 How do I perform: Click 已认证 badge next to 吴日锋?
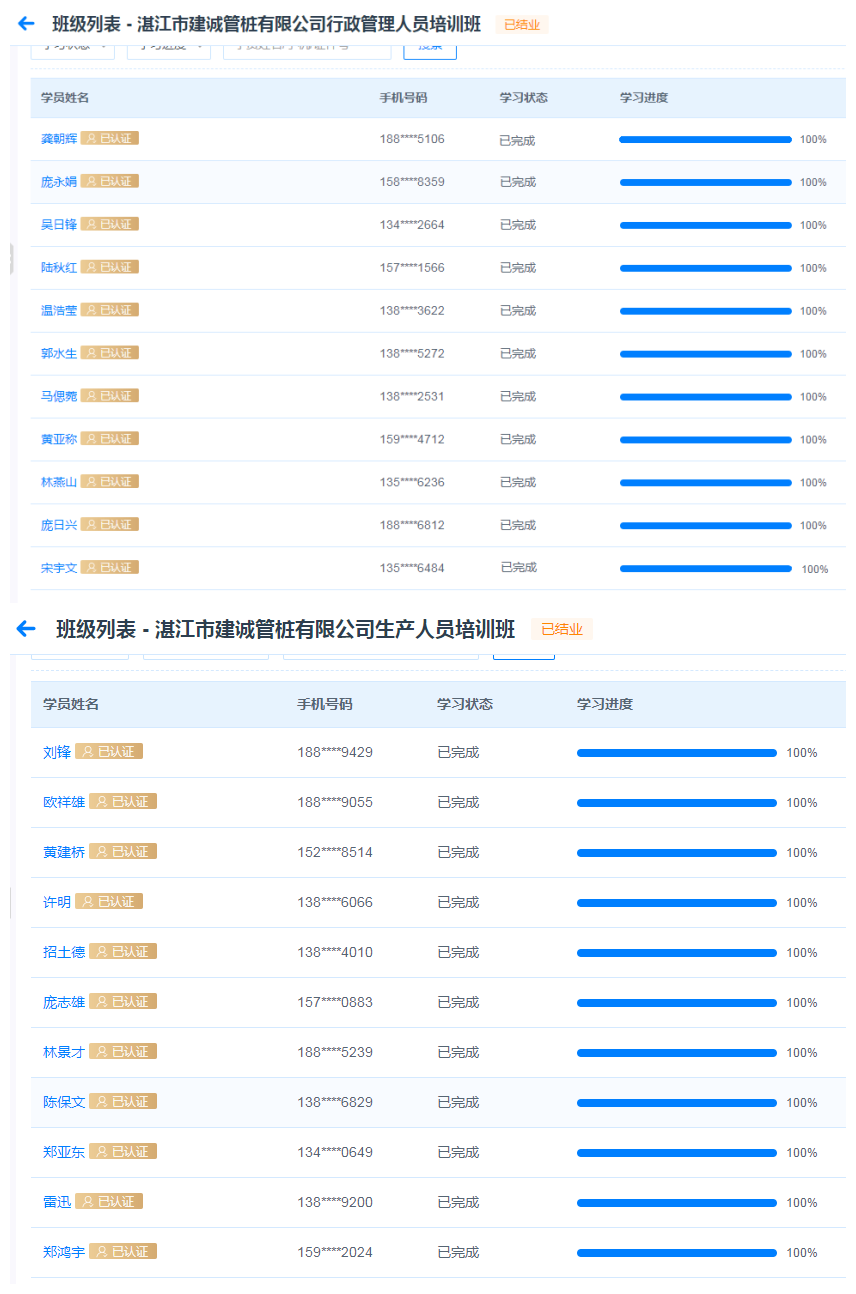(109, 225)
